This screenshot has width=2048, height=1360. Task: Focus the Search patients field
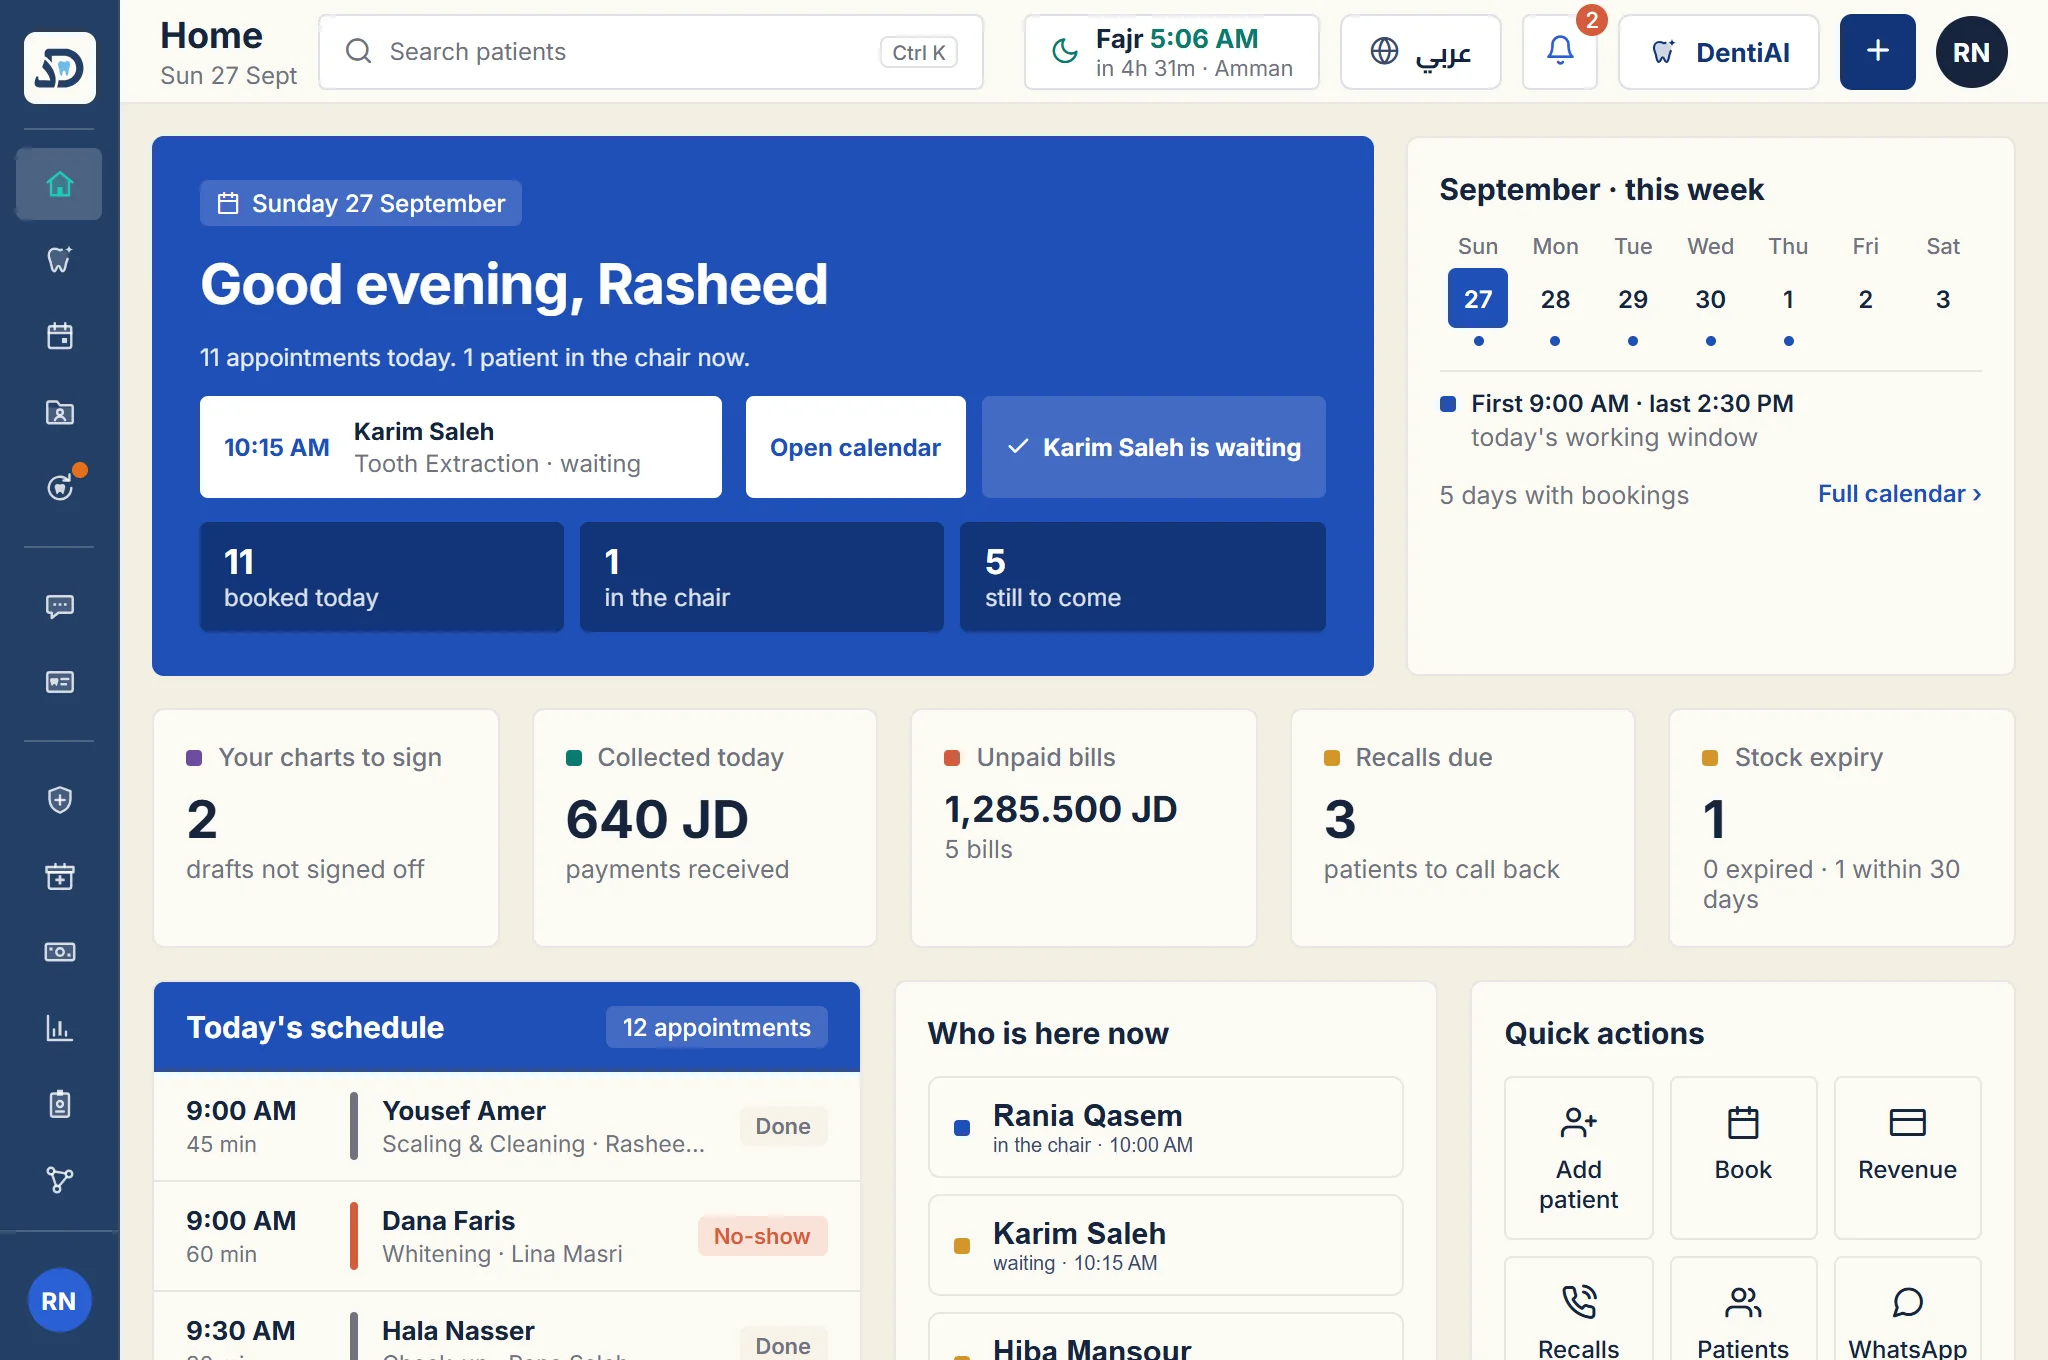(651, 52)
